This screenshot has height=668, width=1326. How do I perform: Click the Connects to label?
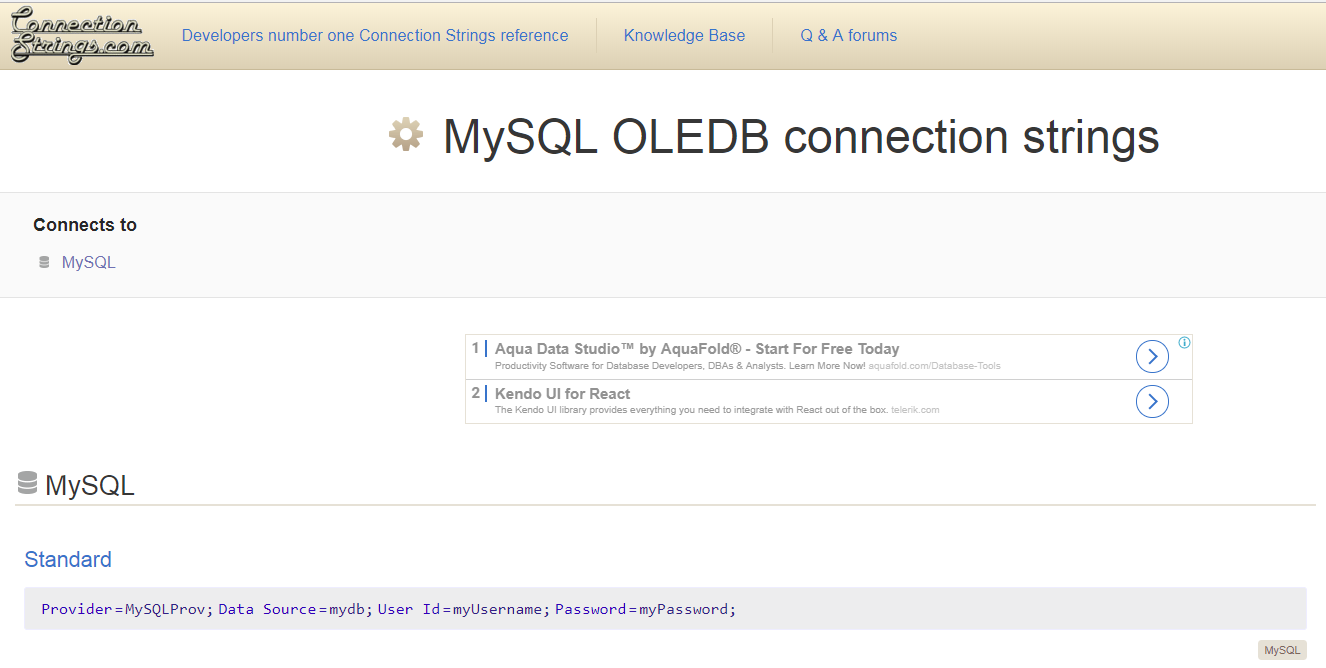click(85, 225)
